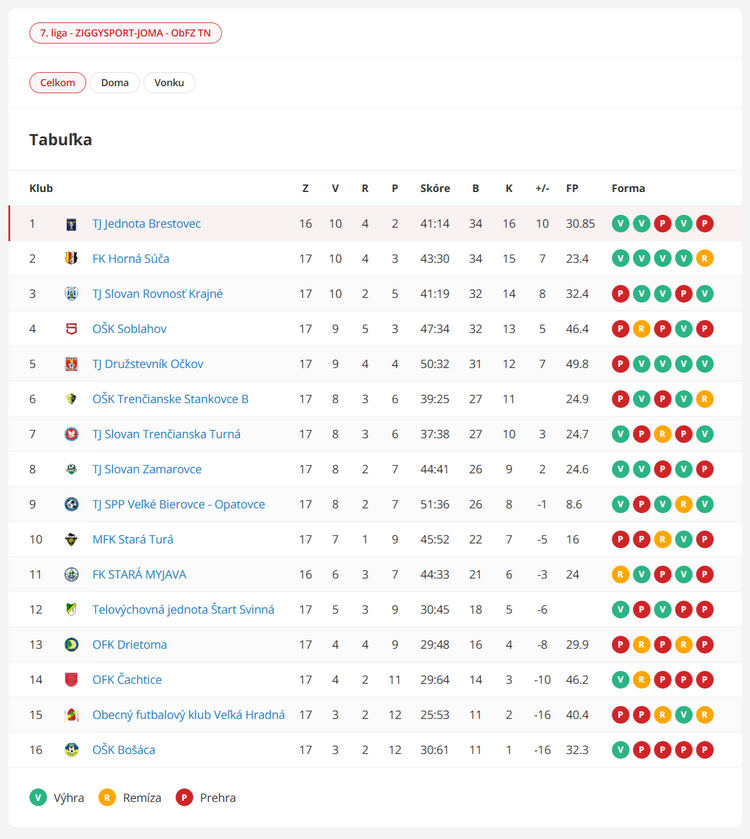This screenshot has height=839, width=750.
Task: Click MFK Stará Turá club logo
Action: [71, 540]
